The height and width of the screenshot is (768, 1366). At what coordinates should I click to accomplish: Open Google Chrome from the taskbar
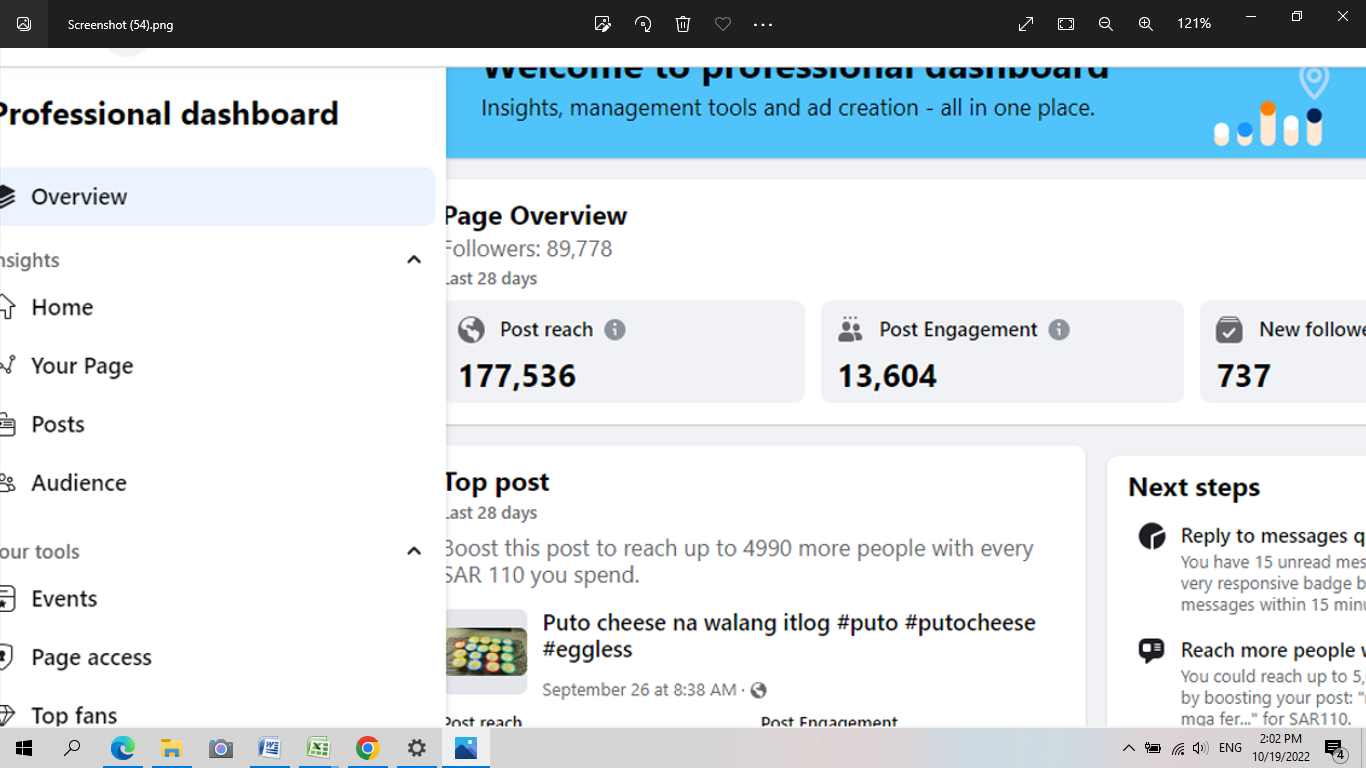[367, 748]
